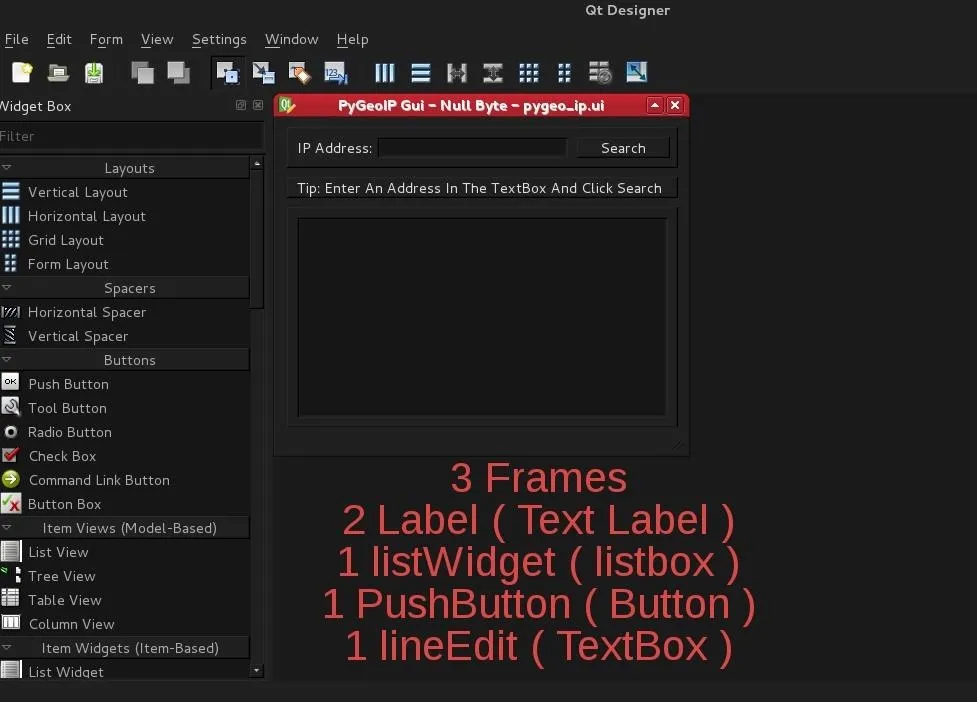This screenshot has width=977, height=702.
Task: Collapse the Item Views (Model-Based) category
Action: [7, 528]
